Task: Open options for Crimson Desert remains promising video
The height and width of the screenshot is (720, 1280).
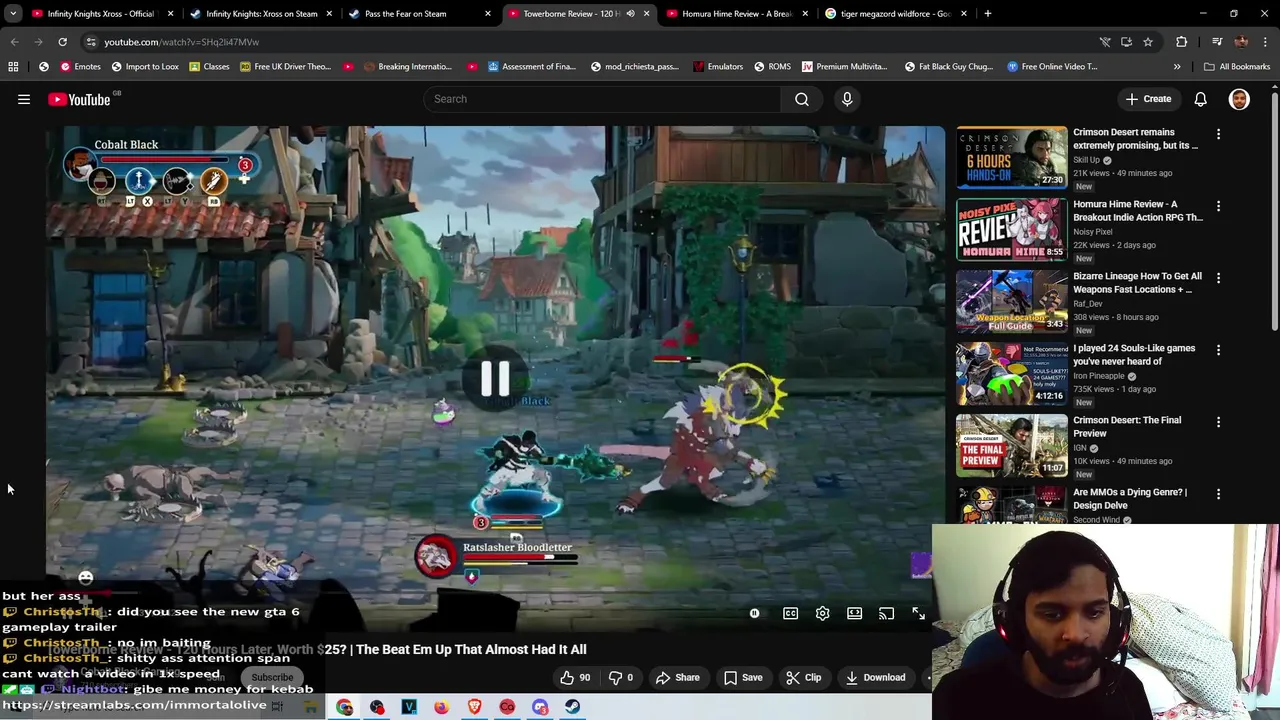Action: point(1218,134)
